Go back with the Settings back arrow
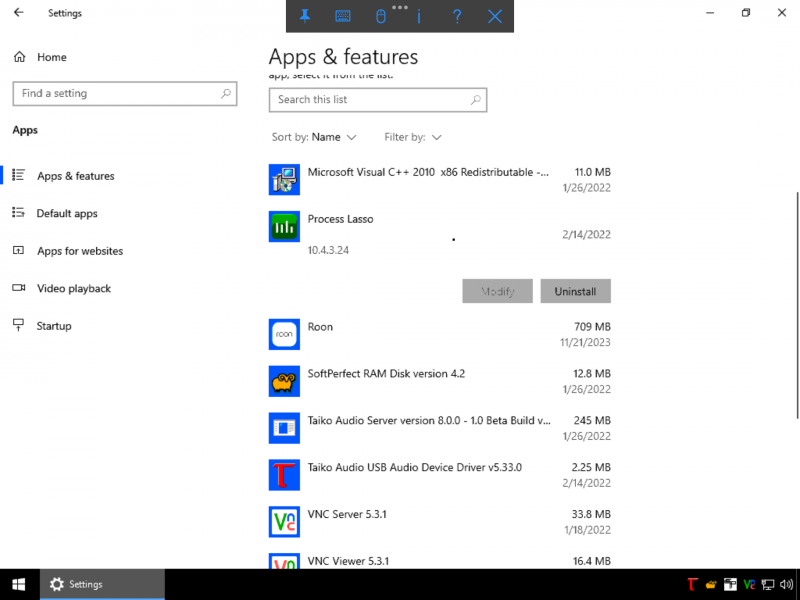 19,13
